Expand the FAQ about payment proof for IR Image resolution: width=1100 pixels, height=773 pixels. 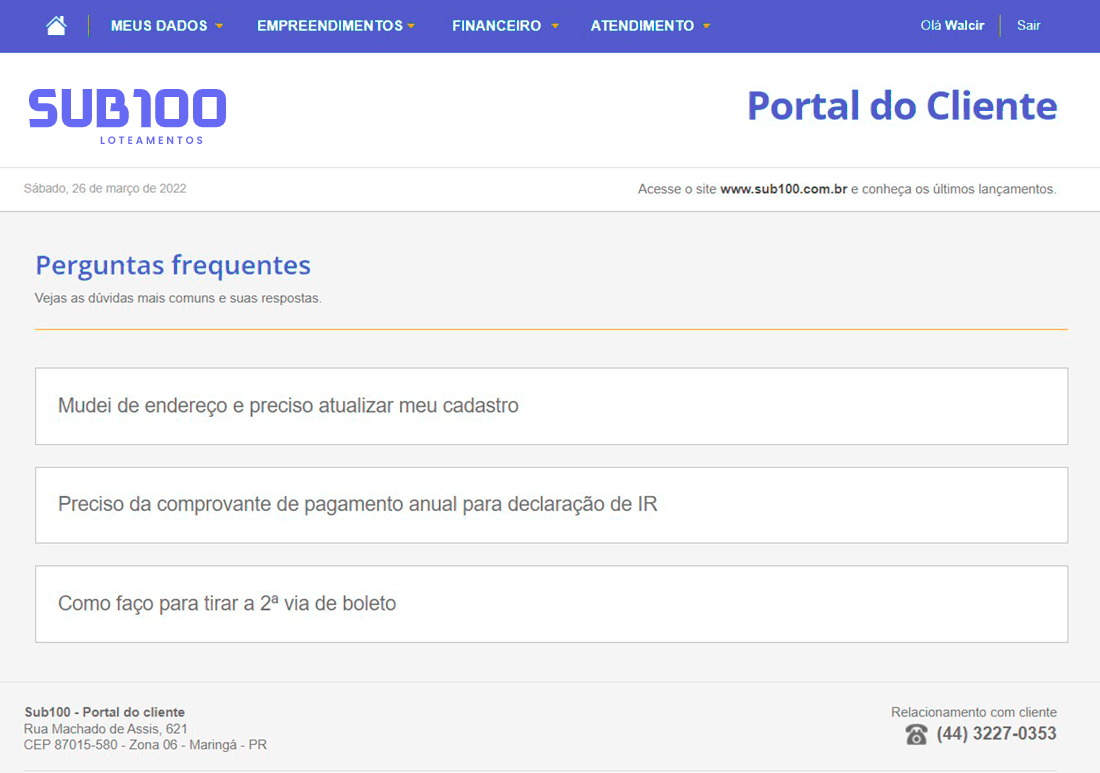click(551, 505)
